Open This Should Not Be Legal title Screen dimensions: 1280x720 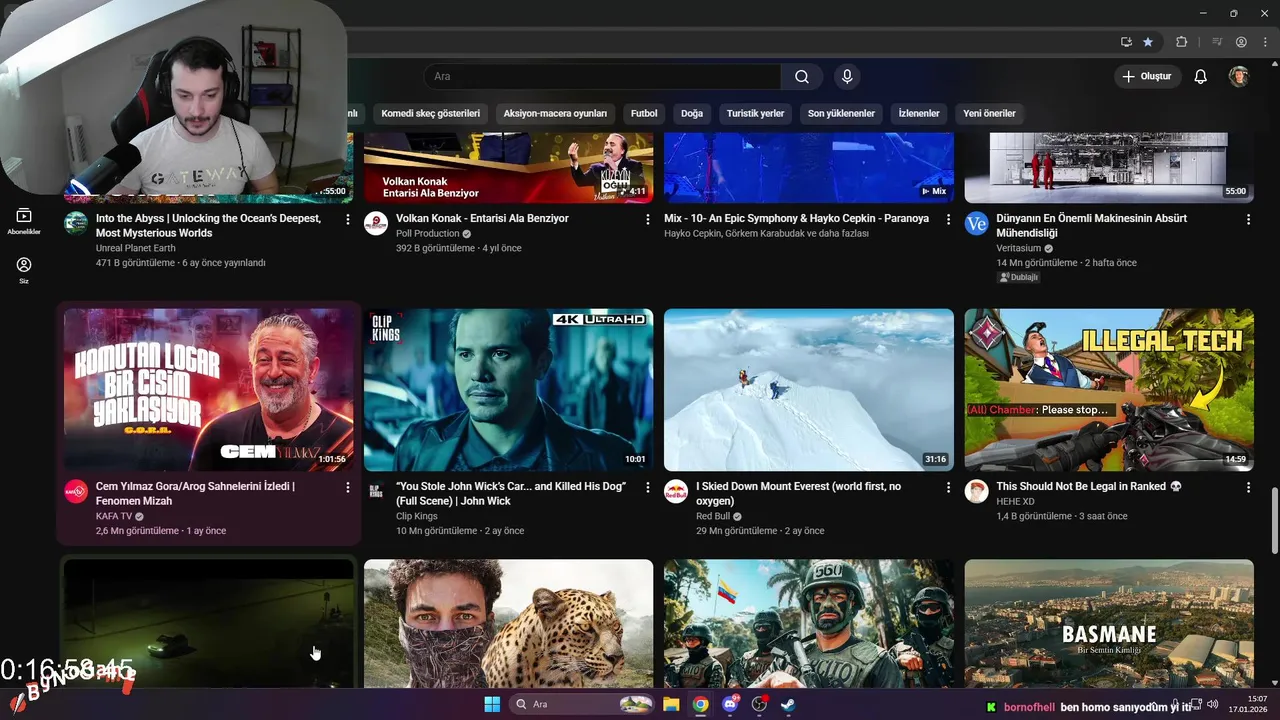tap(1089, 486)
